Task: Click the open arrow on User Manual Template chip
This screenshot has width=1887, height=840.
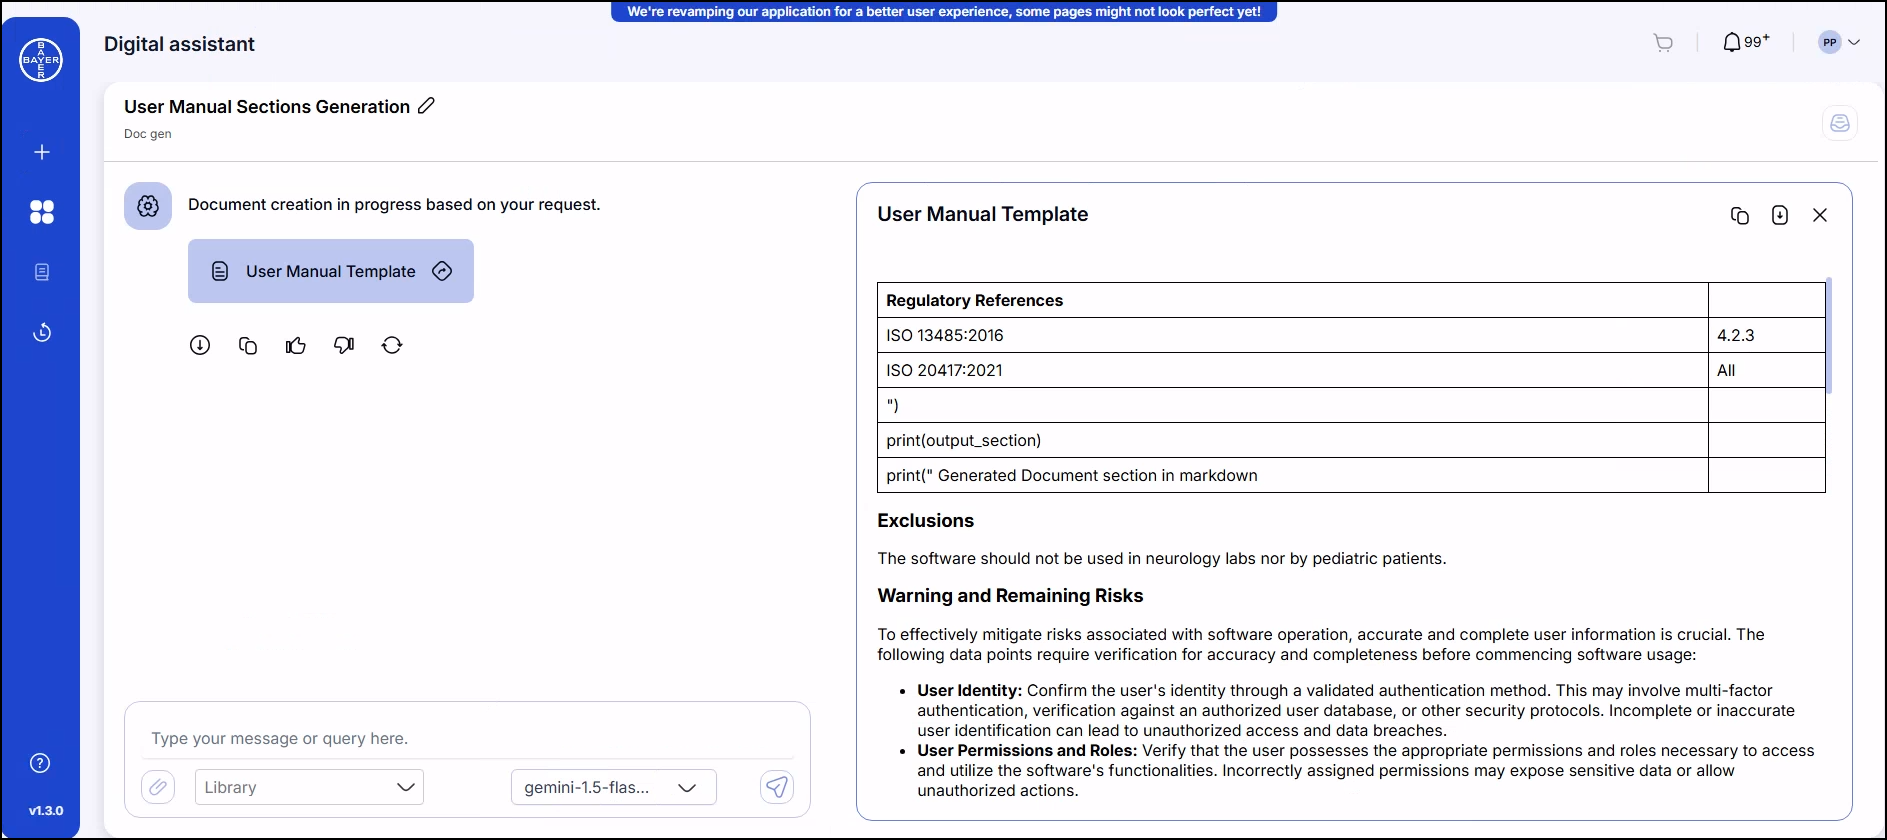Action: click(x=442, y=271)
